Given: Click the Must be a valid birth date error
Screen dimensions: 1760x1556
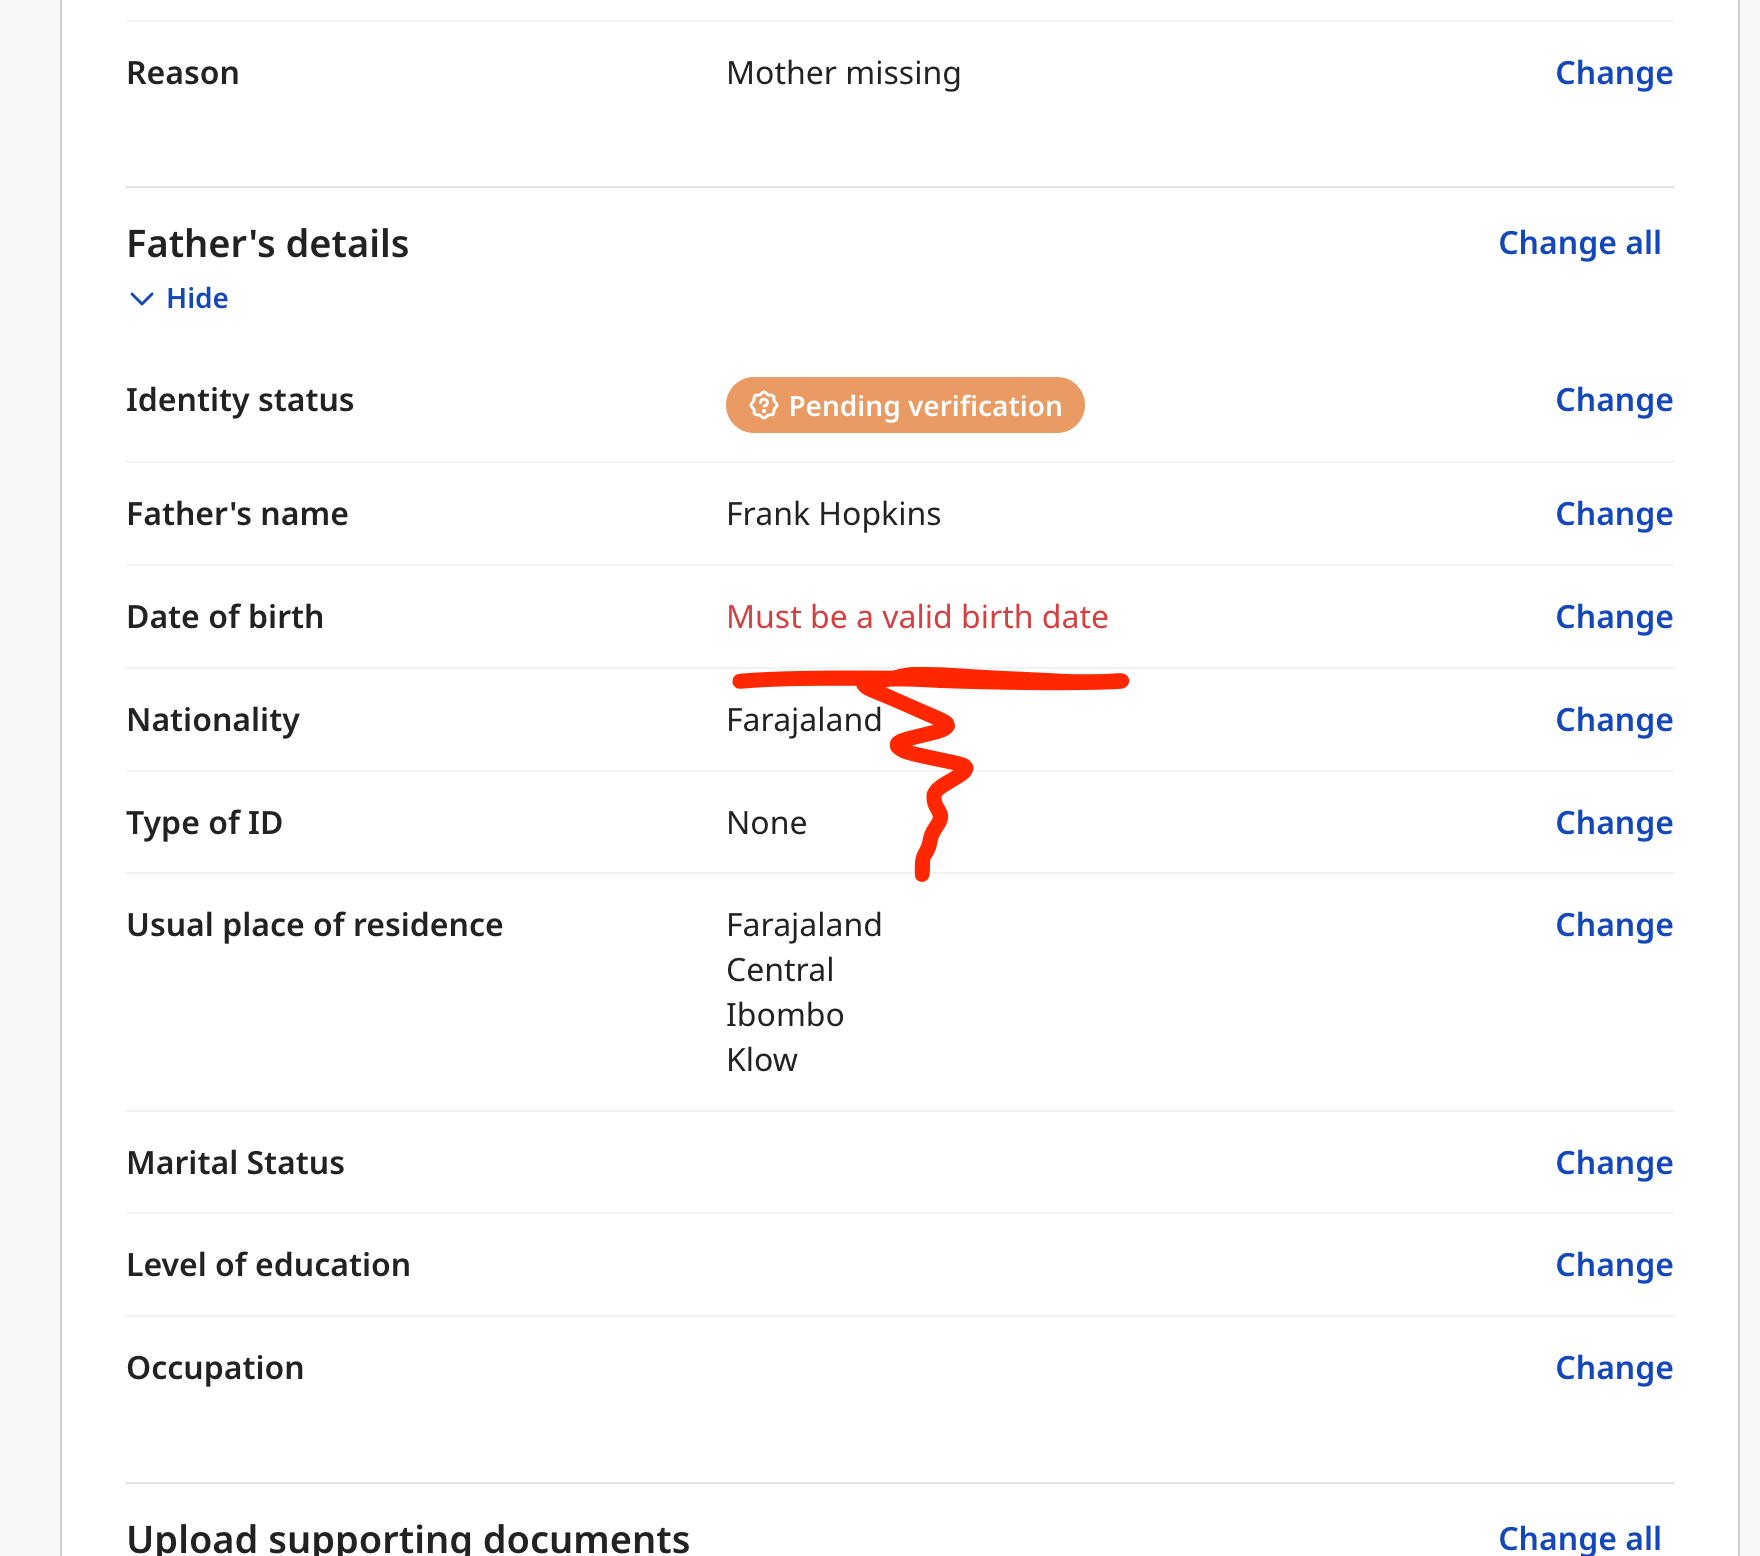Looking at the screenshot, I should tap(917, 617).
